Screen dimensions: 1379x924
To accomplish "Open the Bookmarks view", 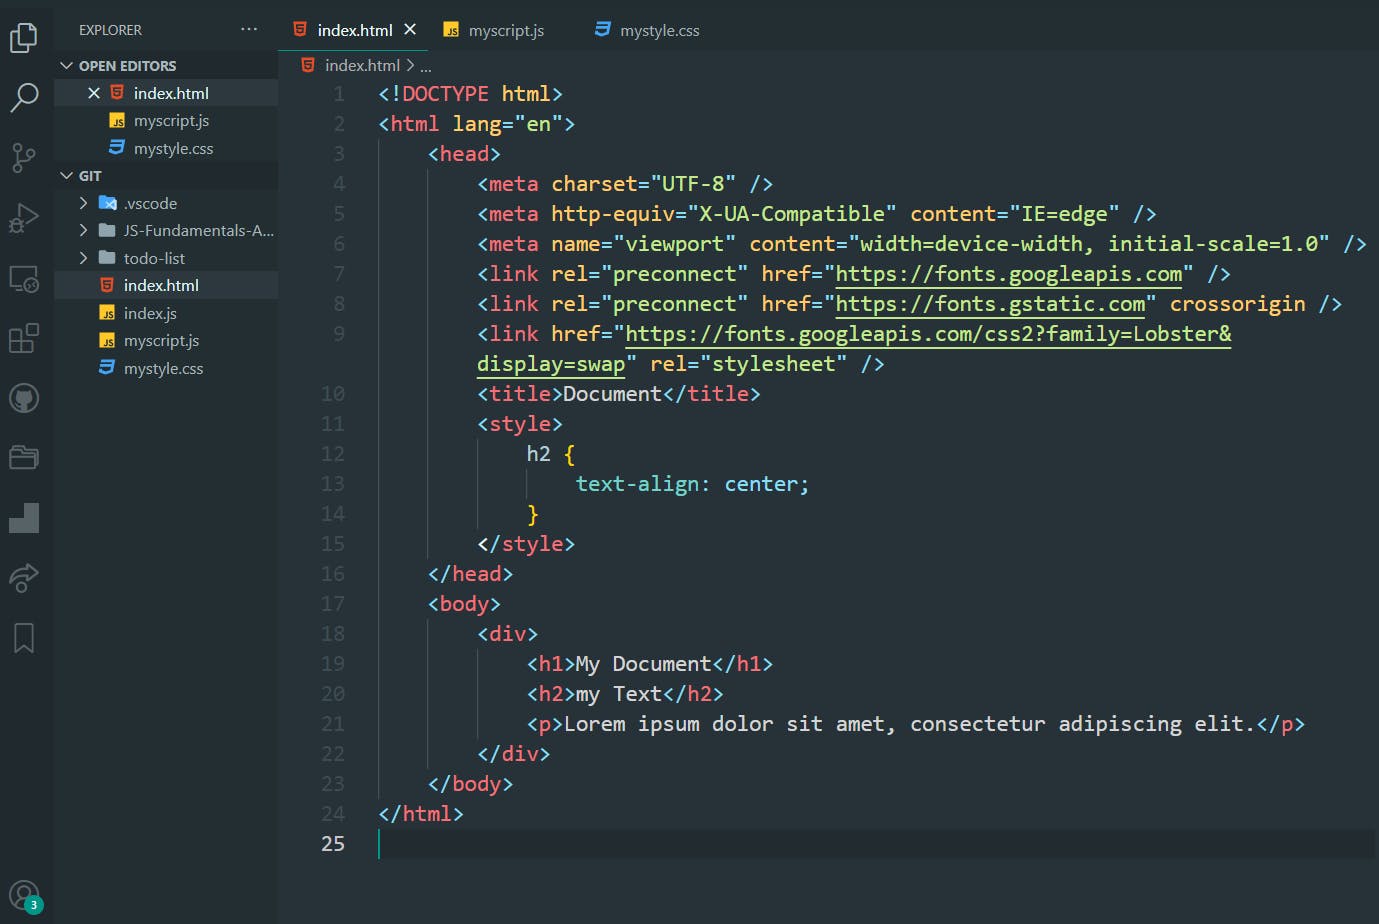I will 23,637.
